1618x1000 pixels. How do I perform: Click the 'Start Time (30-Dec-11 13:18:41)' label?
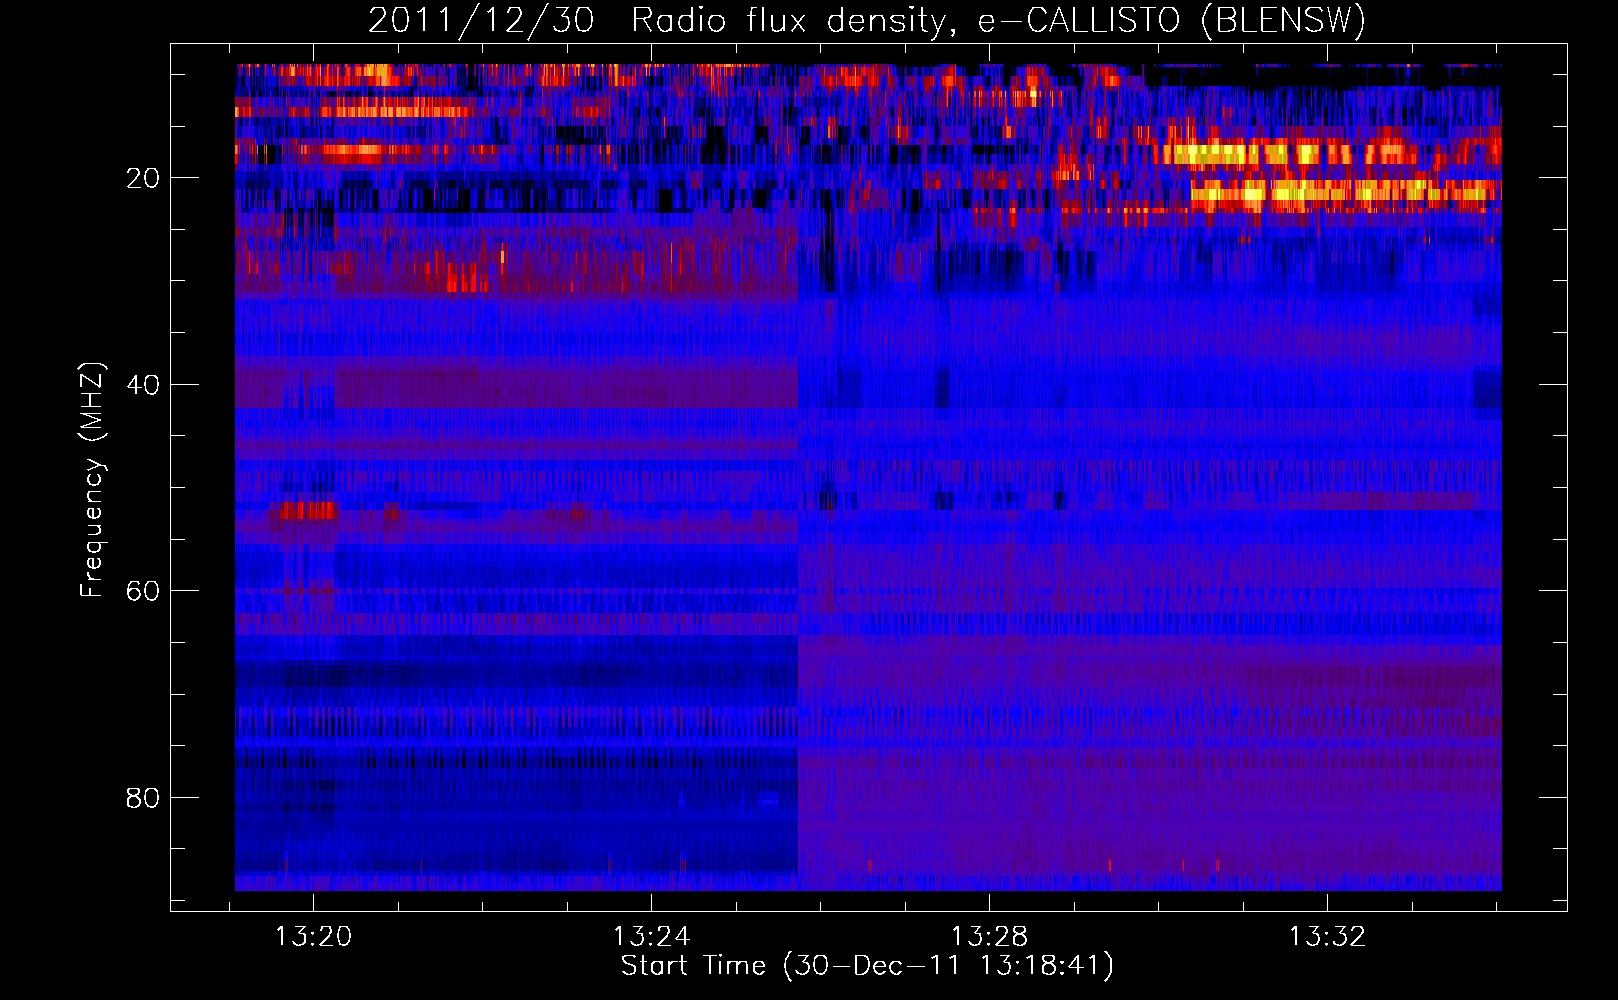click(867, 966)
